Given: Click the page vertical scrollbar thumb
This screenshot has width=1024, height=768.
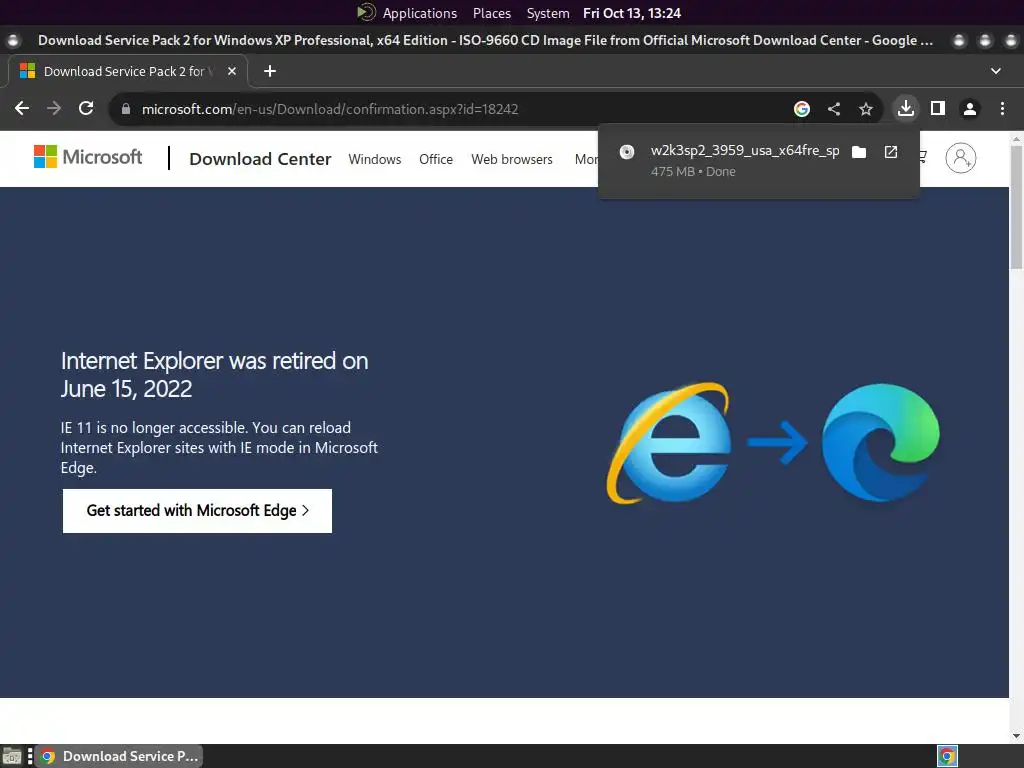Looking at the screenshot, I should pyautogui.click(x=1016, y=206).
